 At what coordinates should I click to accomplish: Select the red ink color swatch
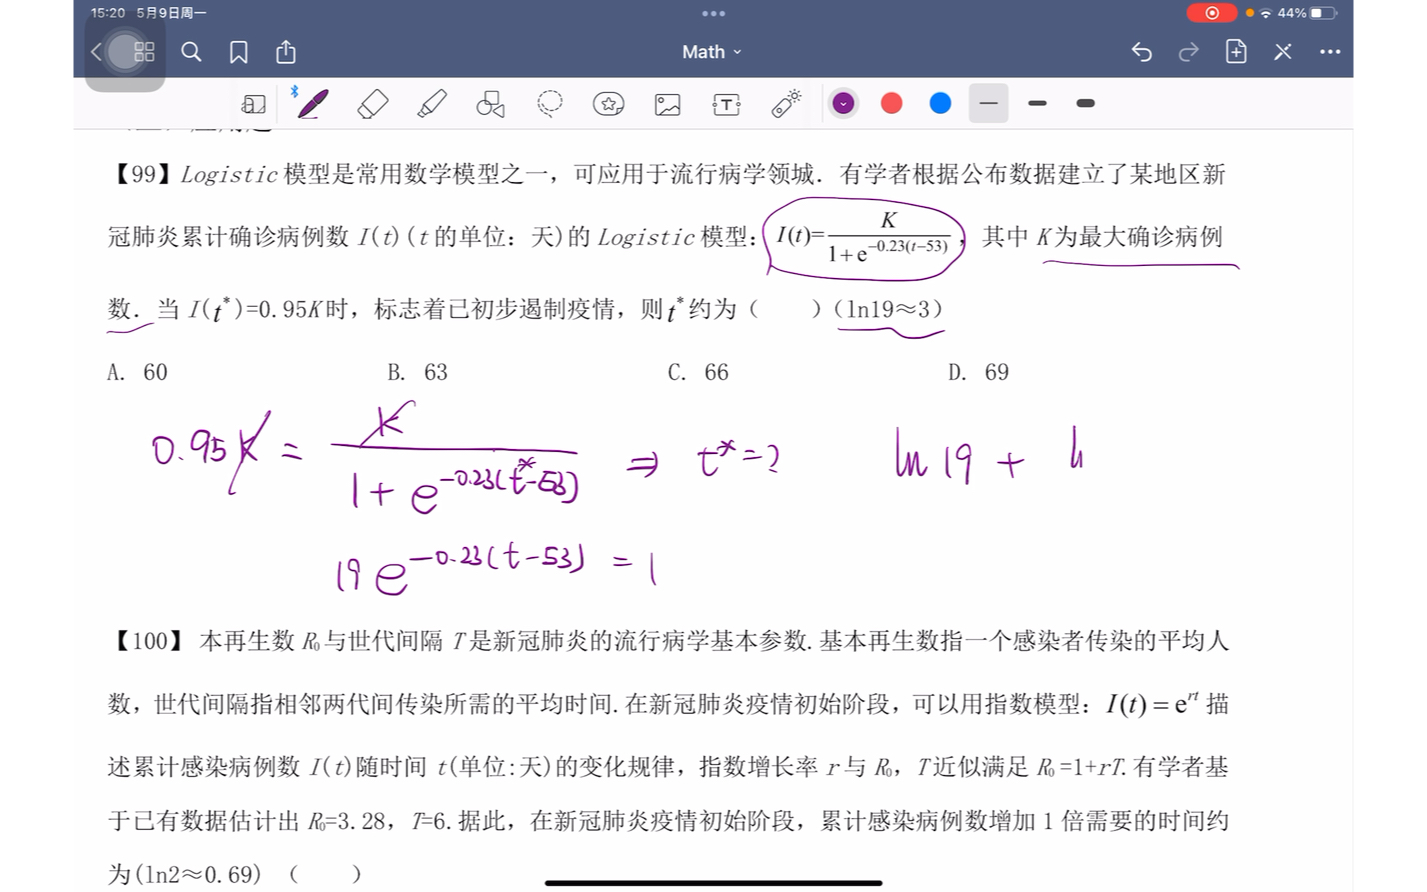pos(891,103)
